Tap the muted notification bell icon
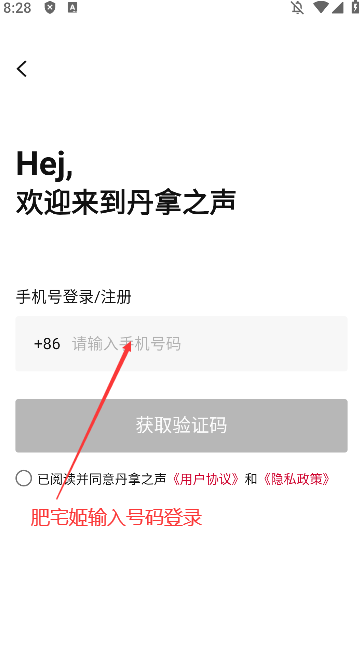Viewport: 362px width, 650px height. [297, 7]
